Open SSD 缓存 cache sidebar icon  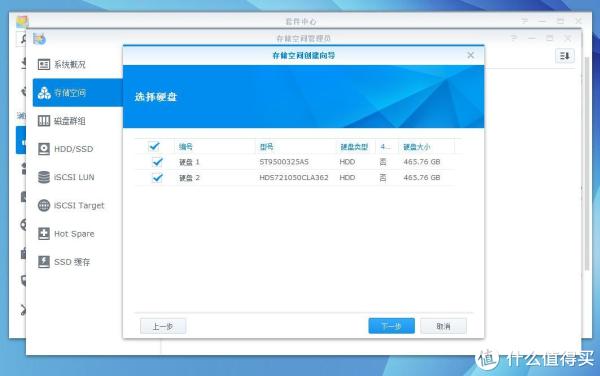point(44,262)
